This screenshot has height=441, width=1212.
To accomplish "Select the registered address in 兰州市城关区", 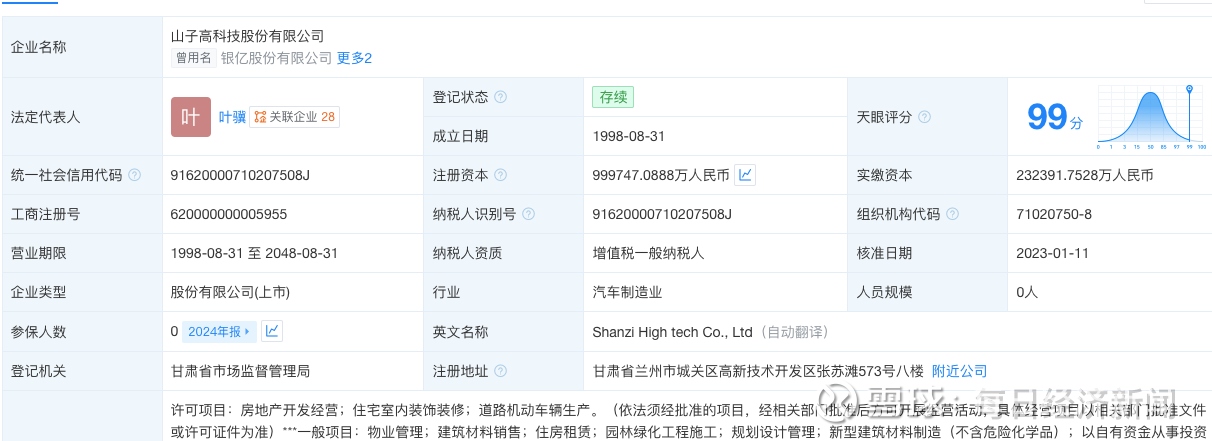I will 756,371.
